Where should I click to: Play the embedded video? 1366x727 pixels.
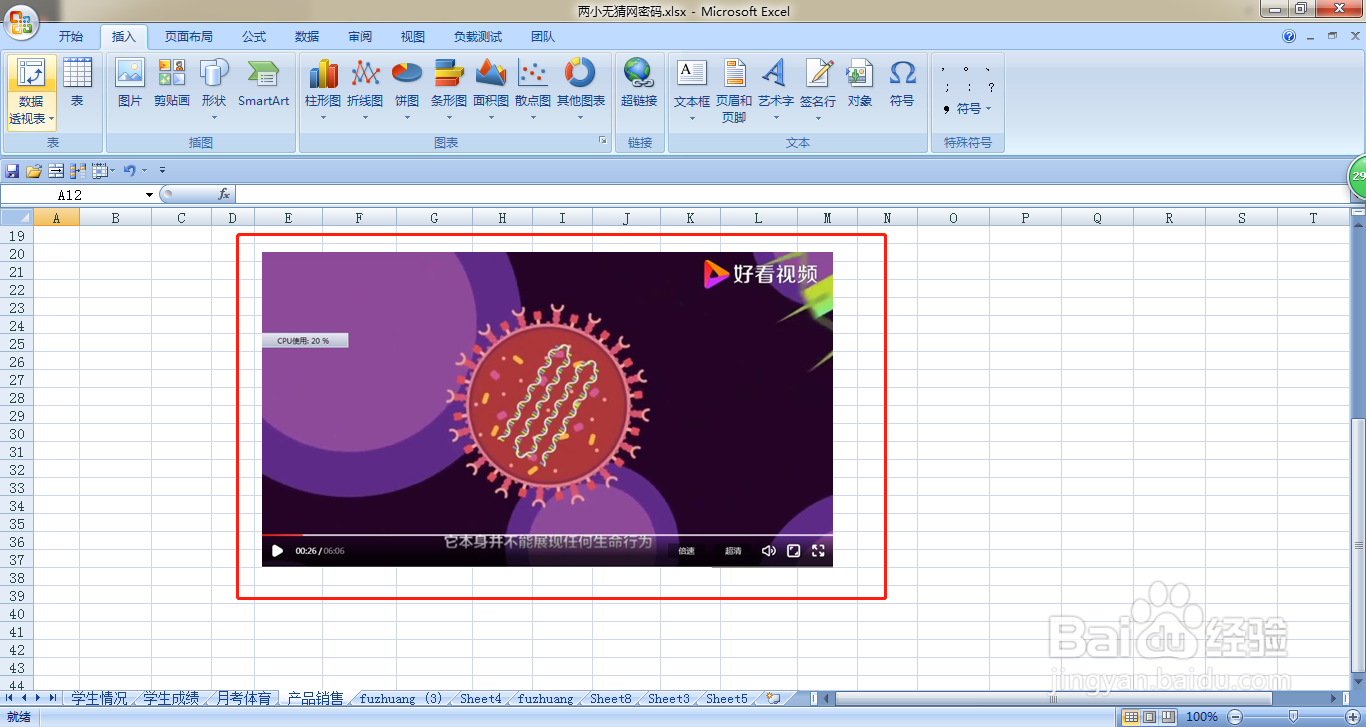coord(277,551)
